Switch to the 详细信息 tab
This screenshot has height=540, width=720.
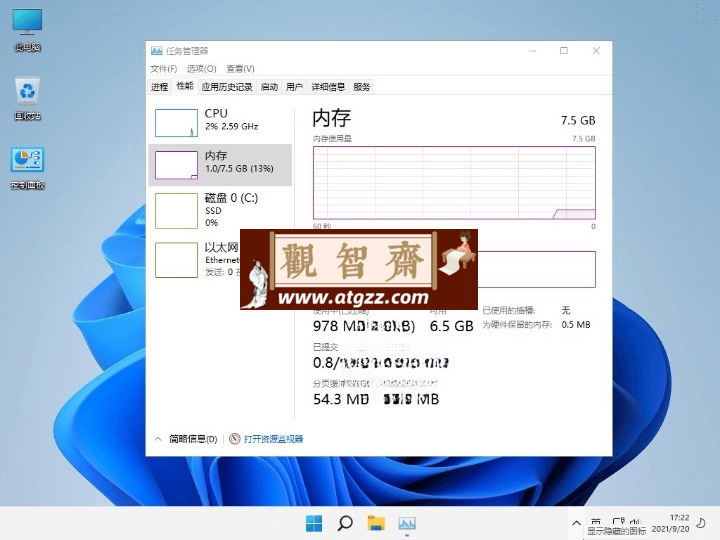[x=328, y=87]
